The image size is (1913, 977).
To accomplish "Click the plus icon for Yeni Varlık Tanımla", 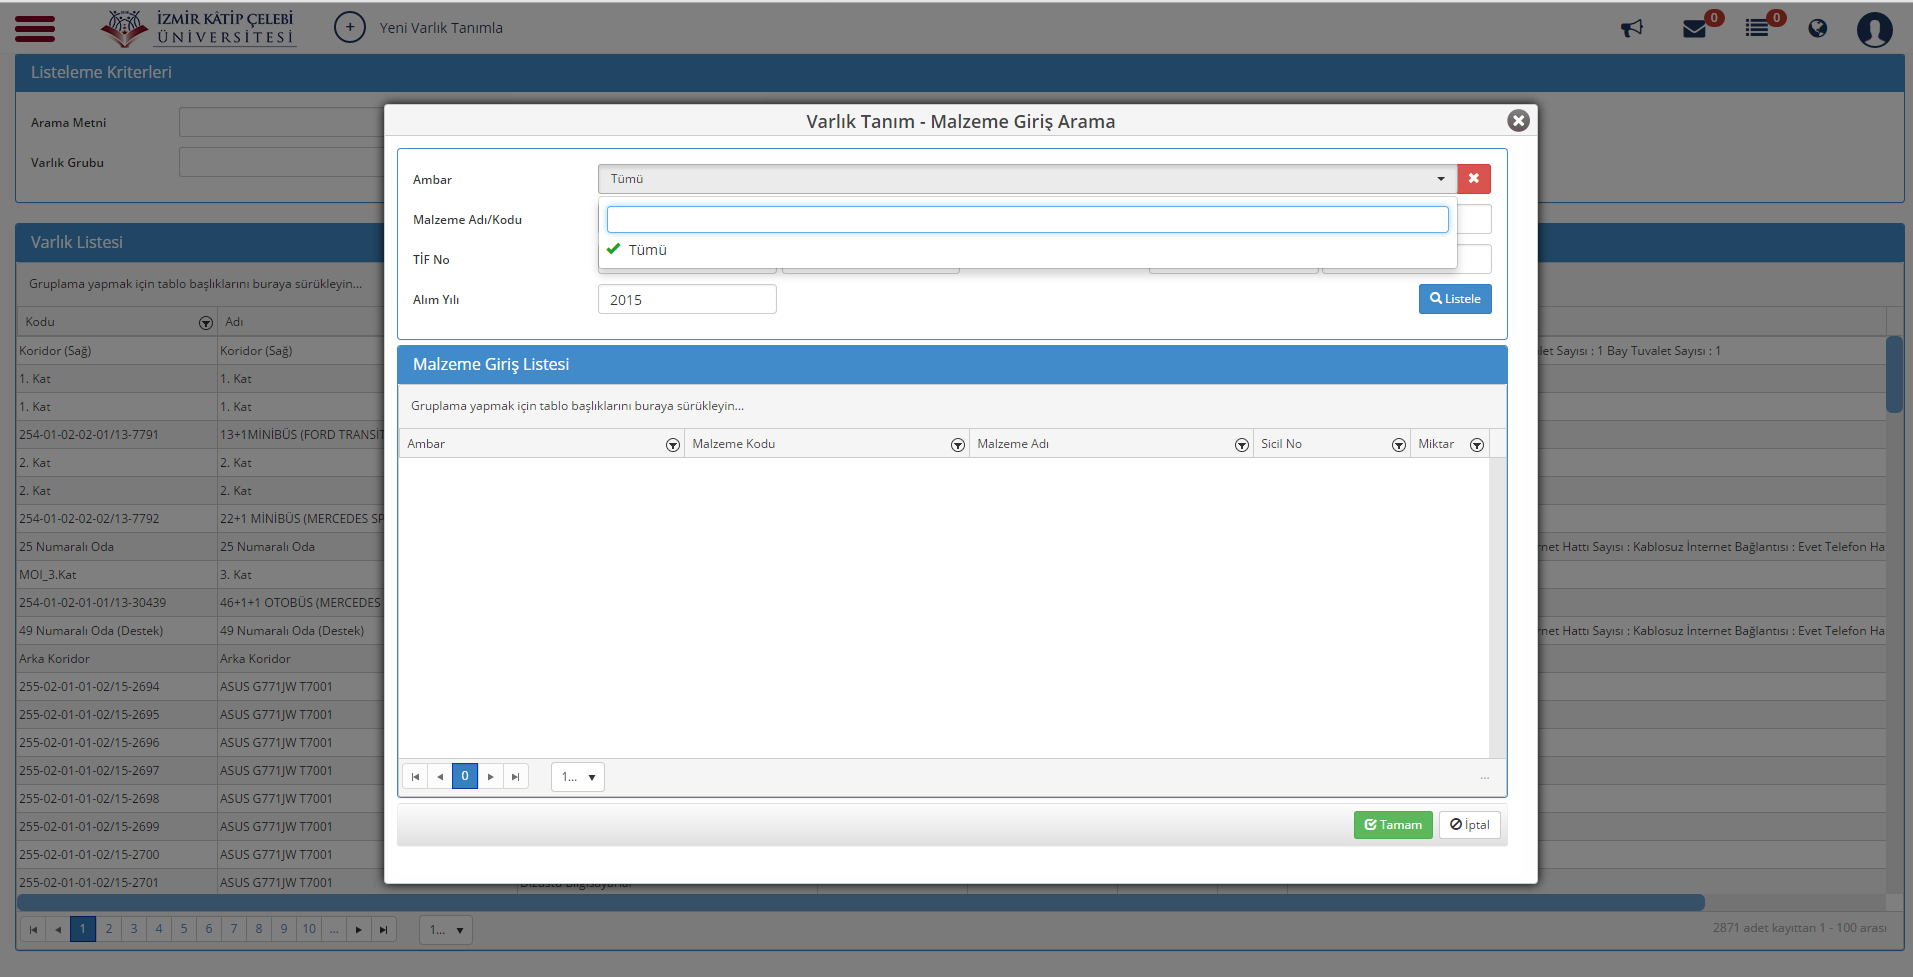I will pyautogui.click(x=349, y=27).
